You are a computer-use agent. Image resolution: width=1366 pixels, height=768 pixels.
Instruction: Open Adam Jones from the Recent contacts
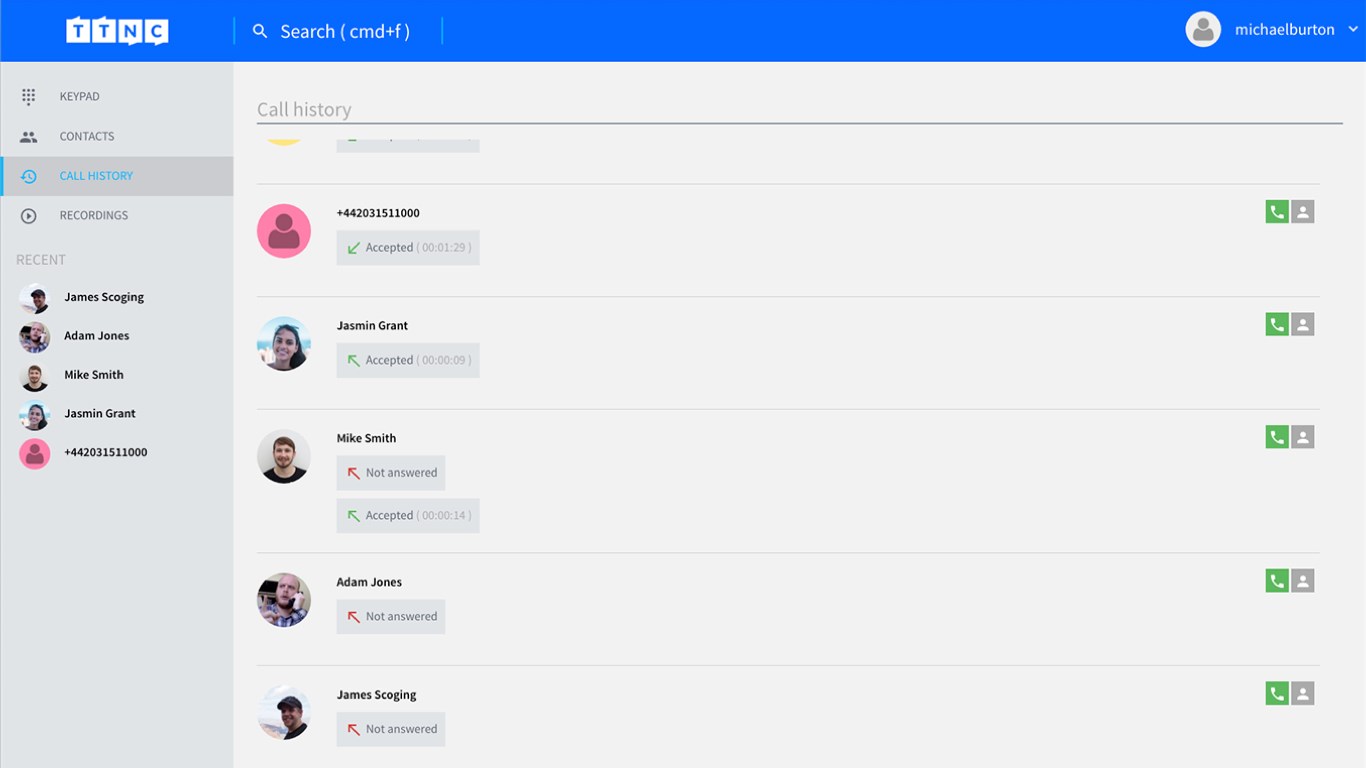click(96, 336)
